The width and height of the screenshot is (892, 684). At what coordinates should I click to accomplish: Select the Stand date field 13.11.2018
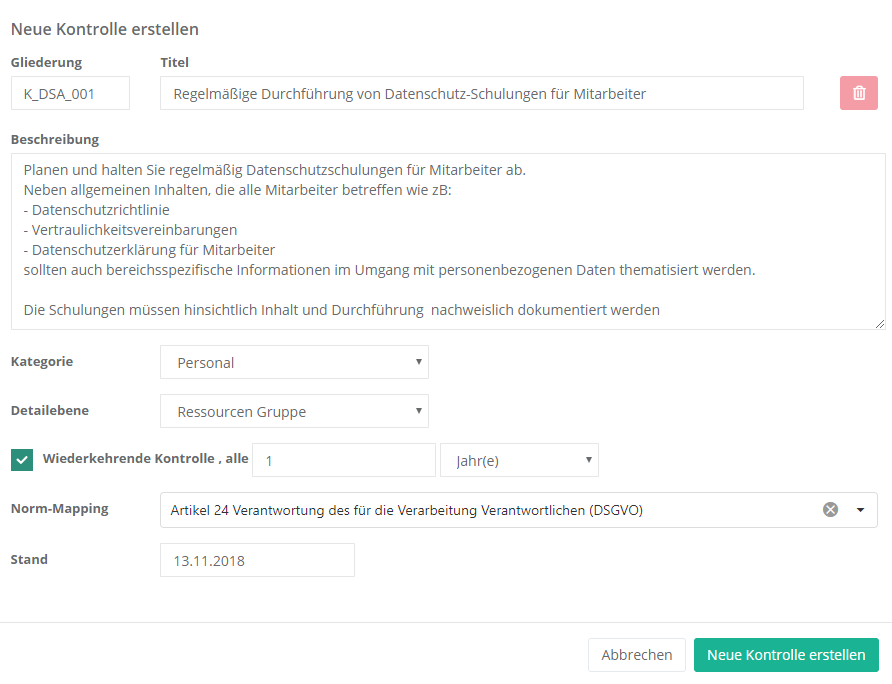click(x=257, y=560)
